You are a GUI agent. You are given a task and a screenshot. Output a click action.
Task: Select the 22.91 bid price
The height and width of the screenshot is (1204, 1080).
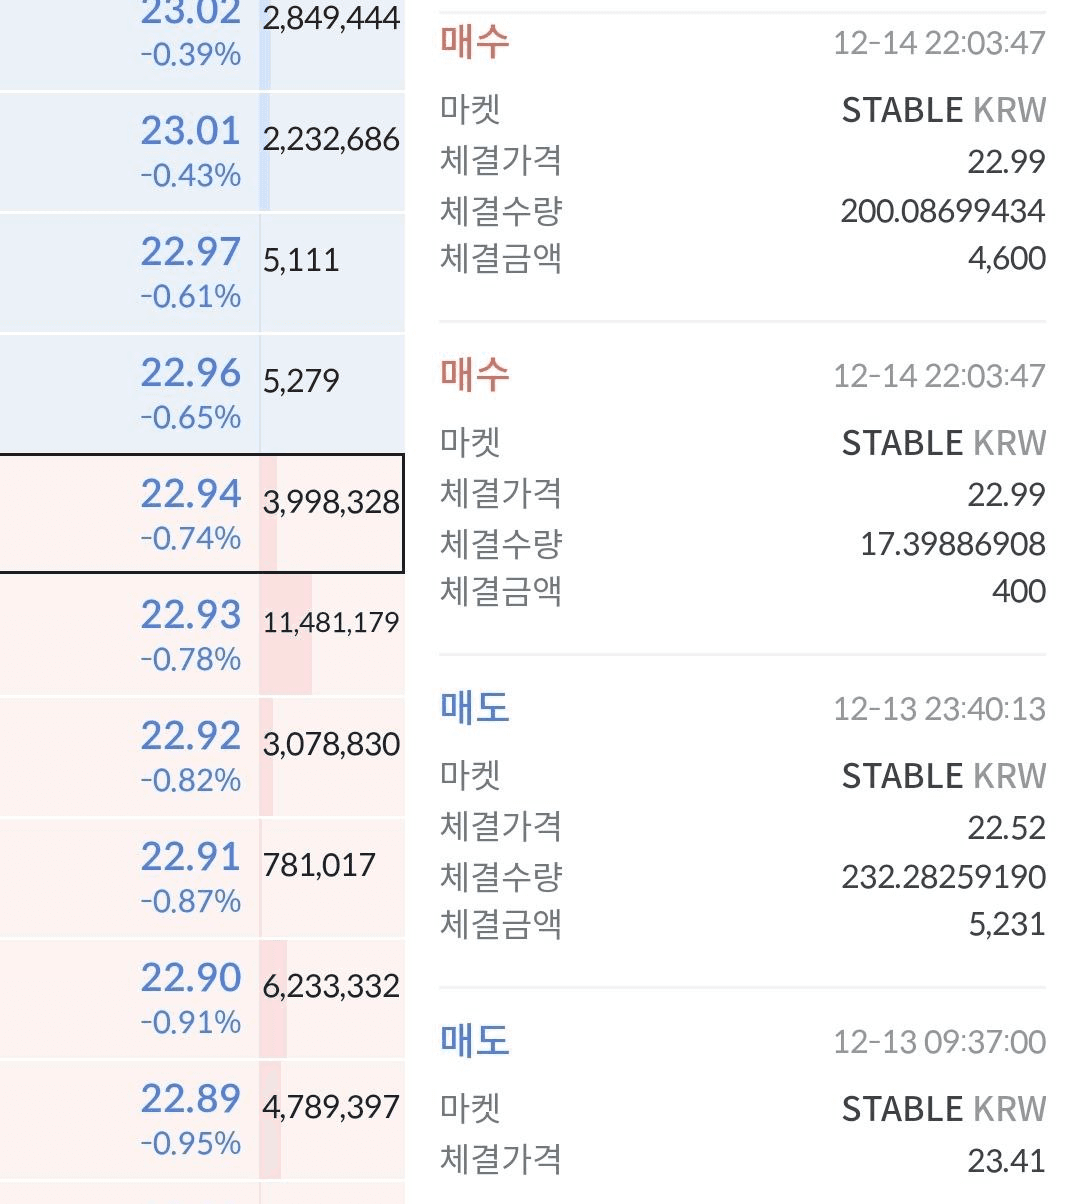pos(190,858)
